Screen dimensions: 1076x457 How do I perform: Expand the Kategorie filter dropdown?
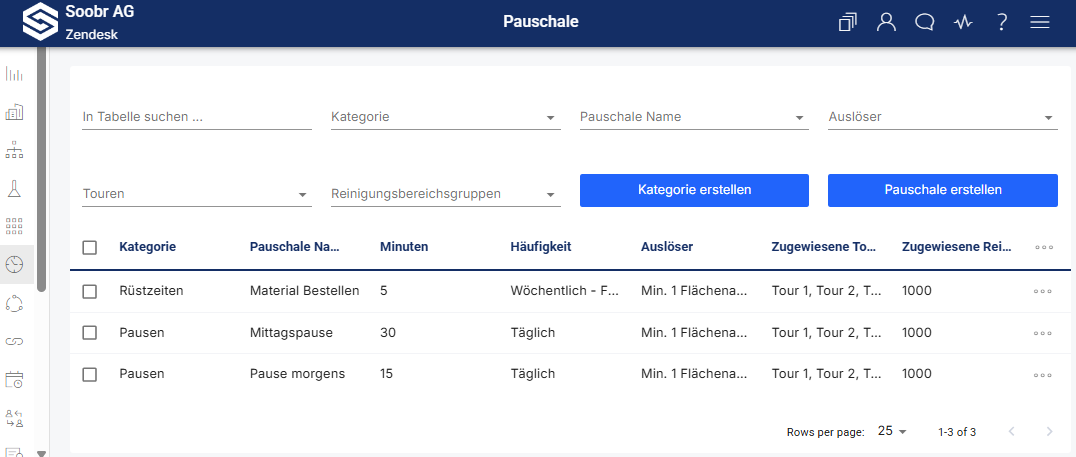click(445, 117)
